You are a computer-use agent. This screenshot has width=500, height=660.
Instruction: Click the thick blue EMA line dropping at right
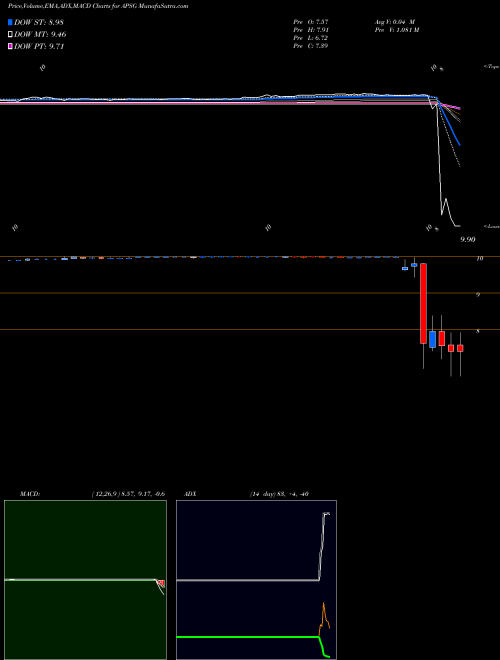[x=449, y=124]
